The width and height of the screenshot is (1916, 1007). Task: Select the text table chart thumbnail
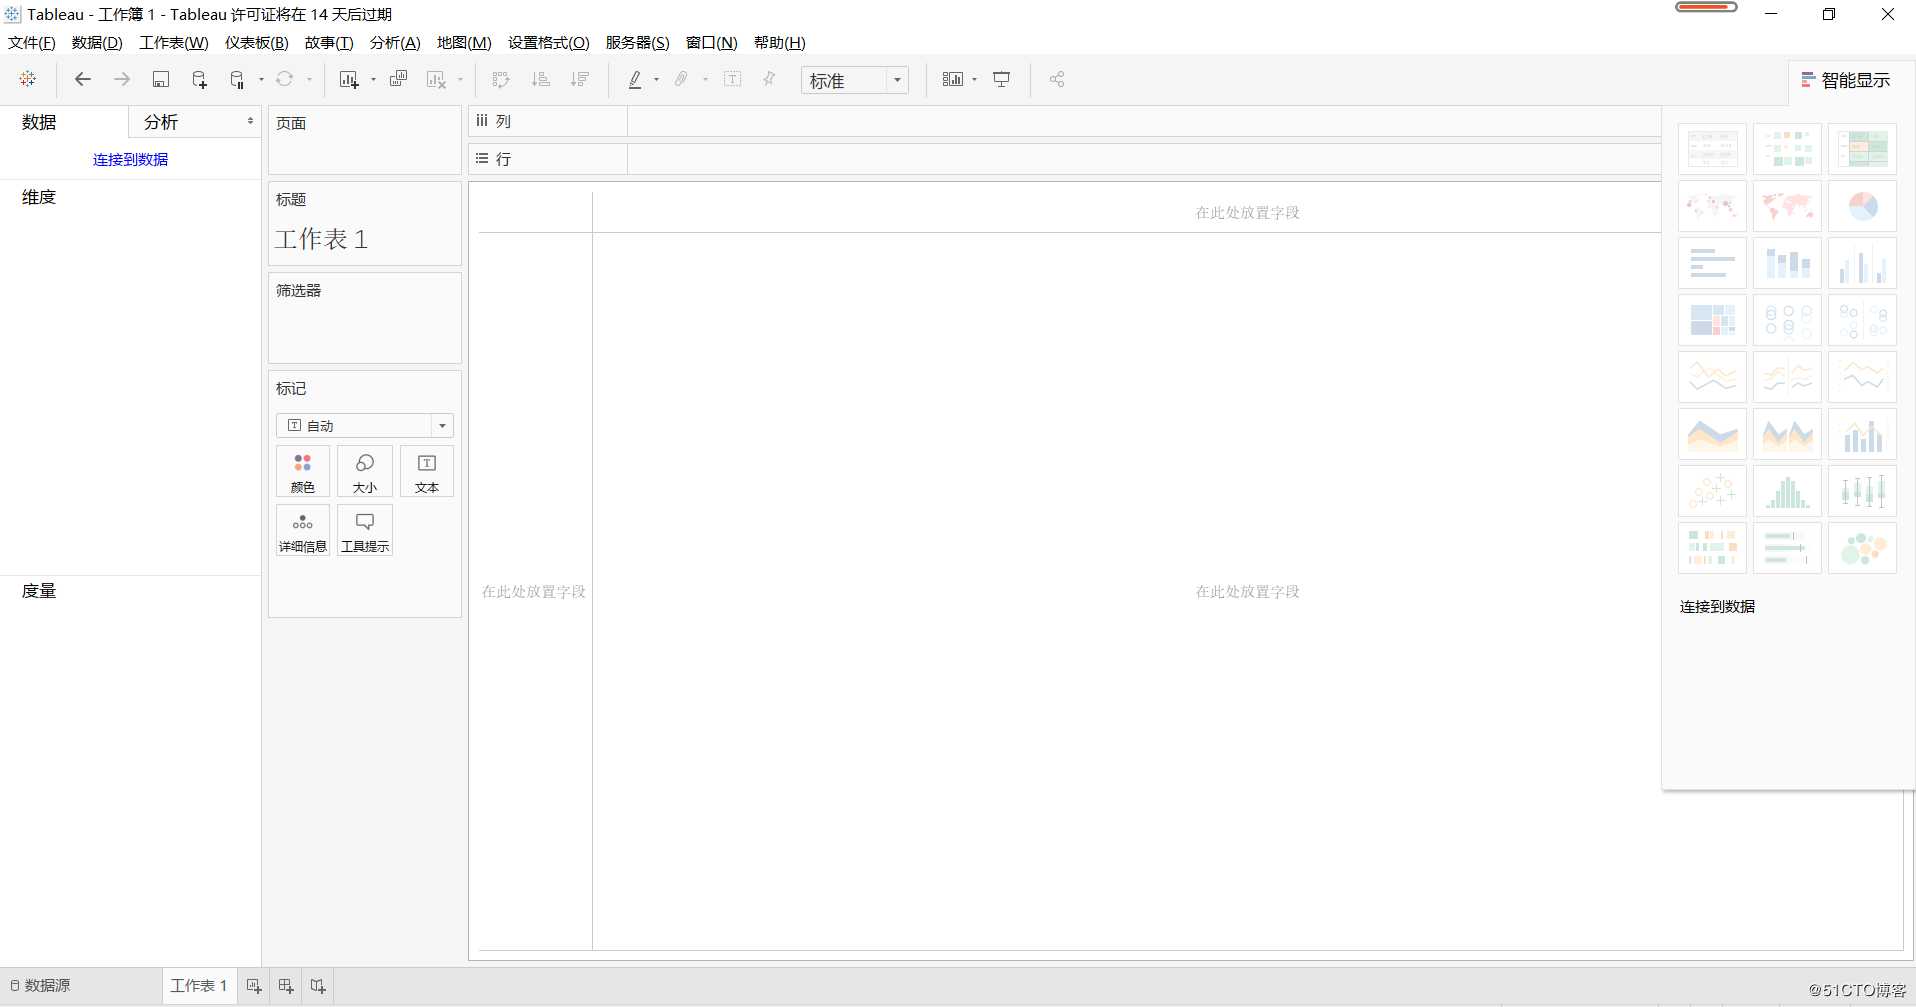(x=1712, y=149)
